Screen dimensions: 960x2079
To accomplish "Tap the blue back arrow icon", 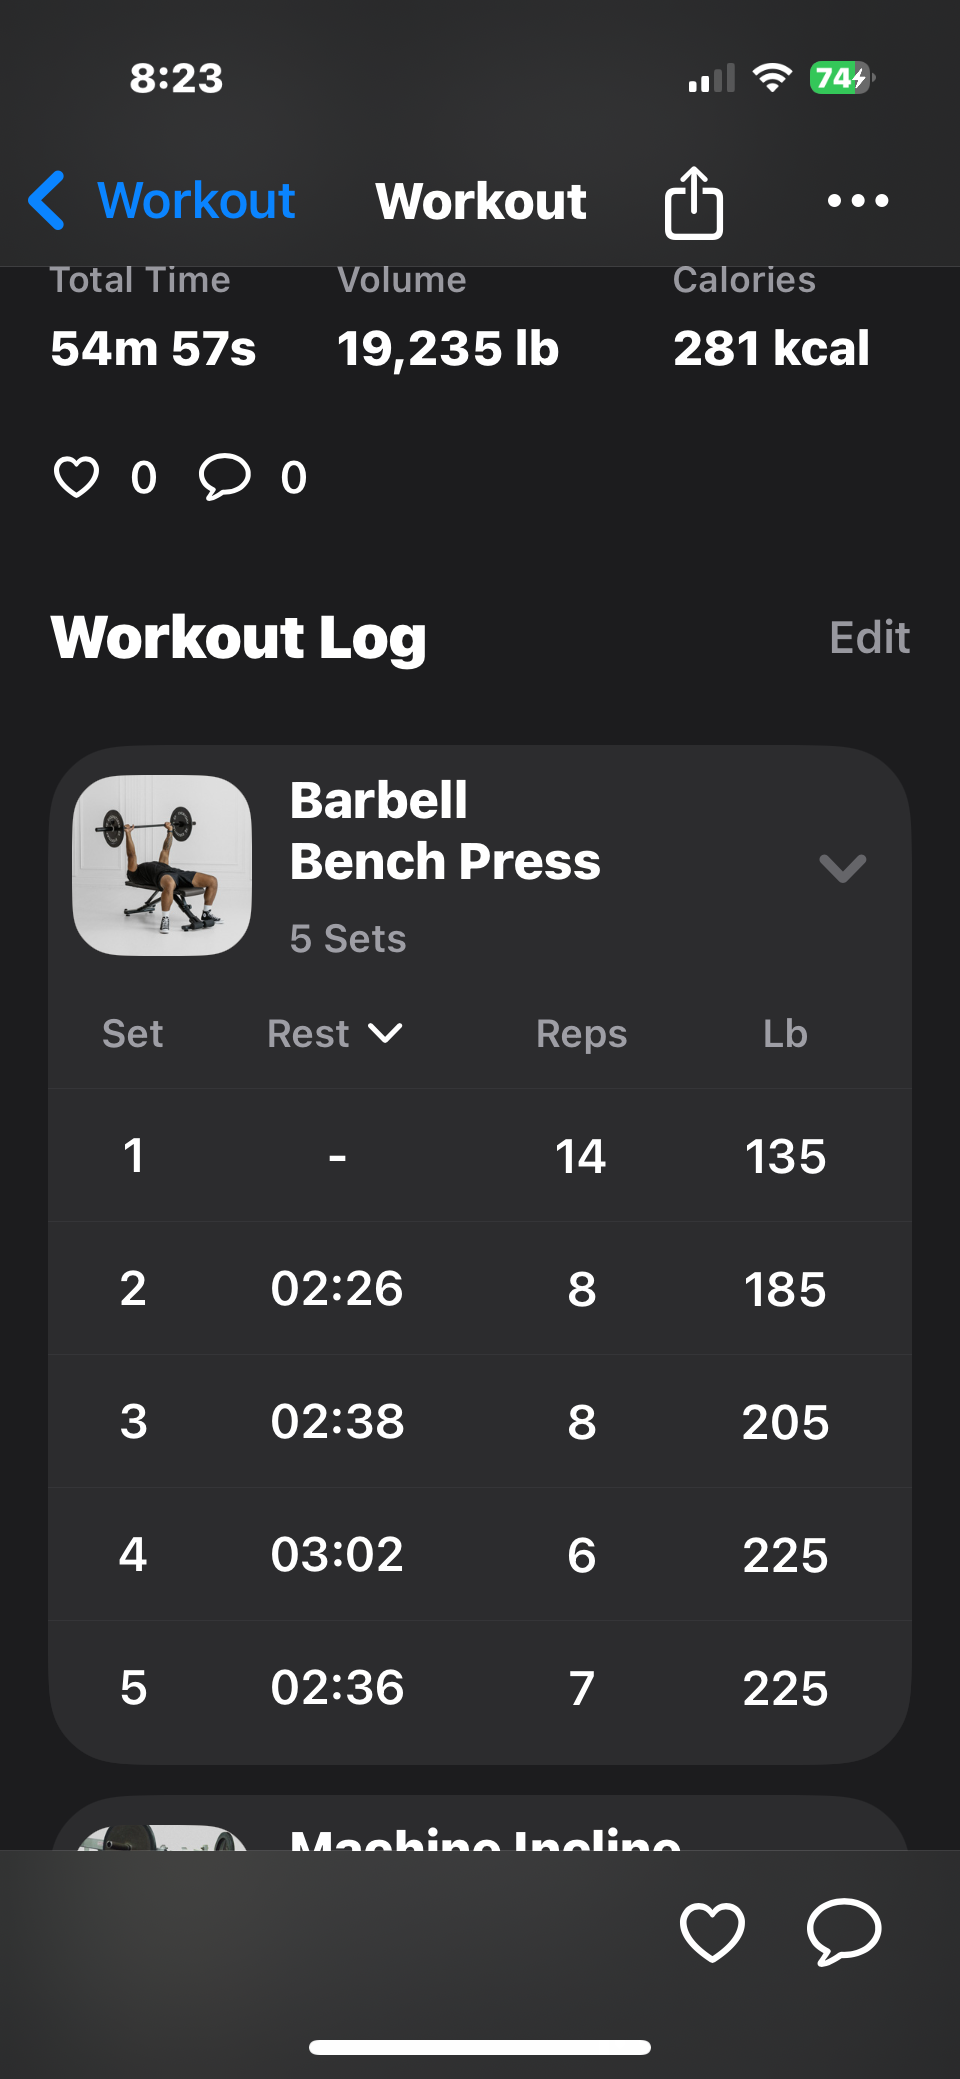I will tap(47, 200).
